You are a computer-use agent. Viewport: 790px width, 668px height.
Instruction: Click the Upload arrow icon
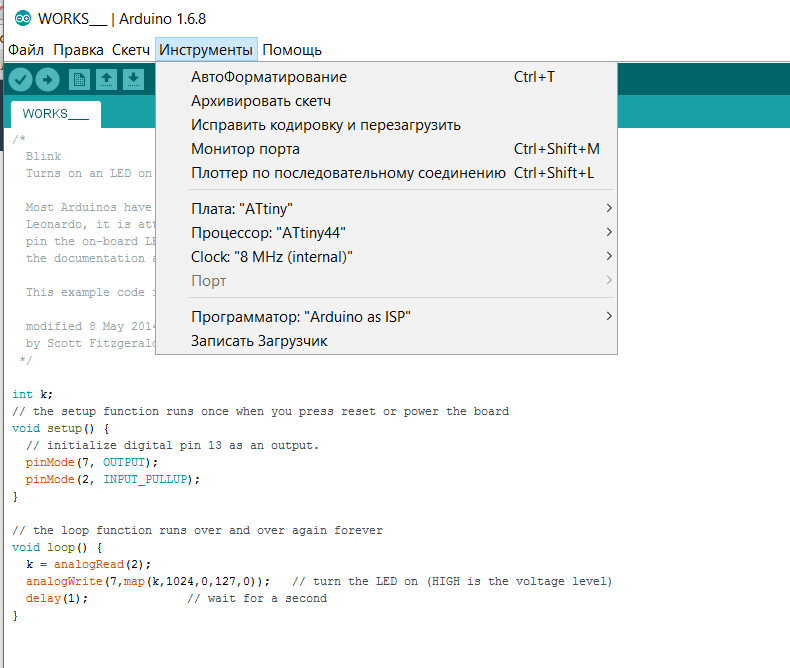[x=48, y=80]
